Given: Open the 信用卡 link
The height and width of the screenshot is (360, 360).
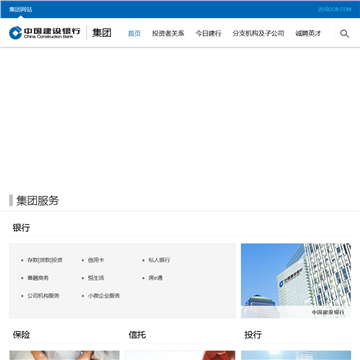Looking at the screenshot, I should [x=96, y=260].
